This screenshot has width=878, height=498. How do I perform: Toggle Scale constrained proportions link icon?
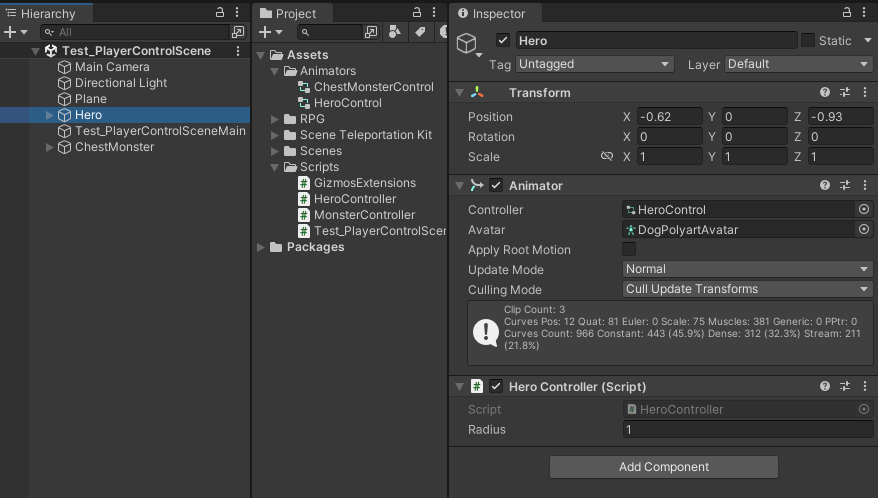[607, 156]
